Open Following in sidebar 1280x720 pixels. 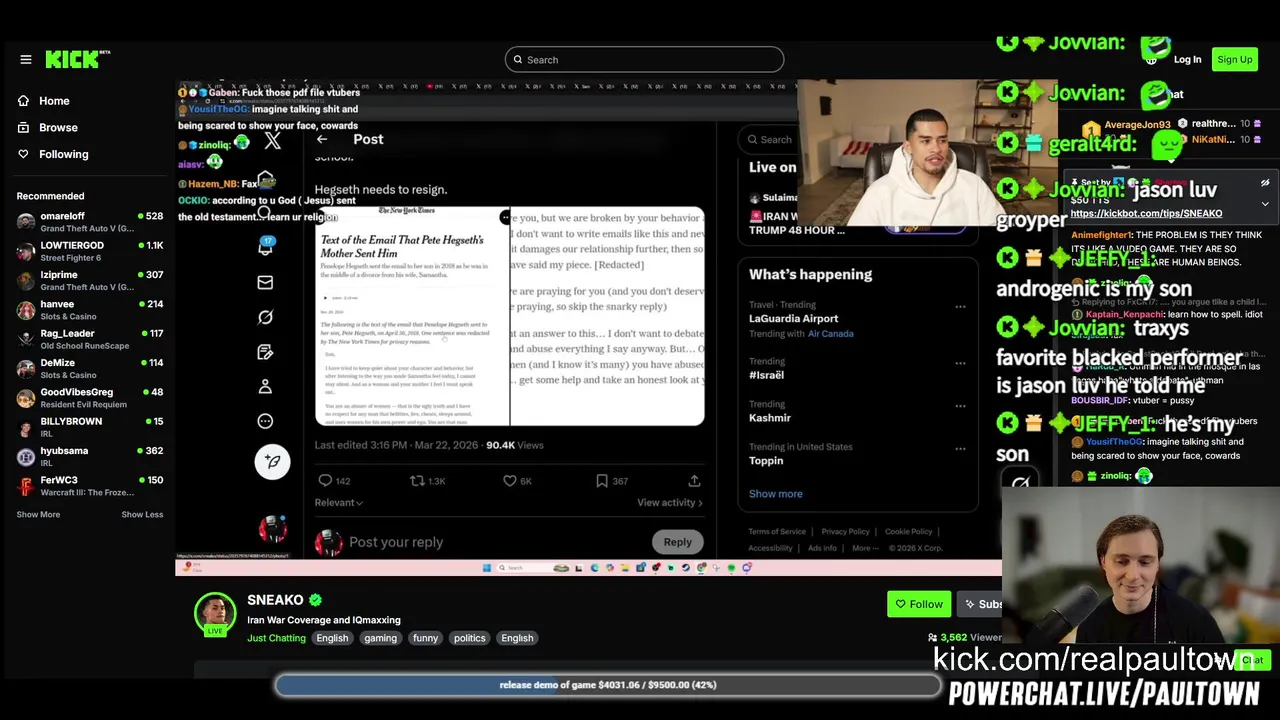coord(63,154)
